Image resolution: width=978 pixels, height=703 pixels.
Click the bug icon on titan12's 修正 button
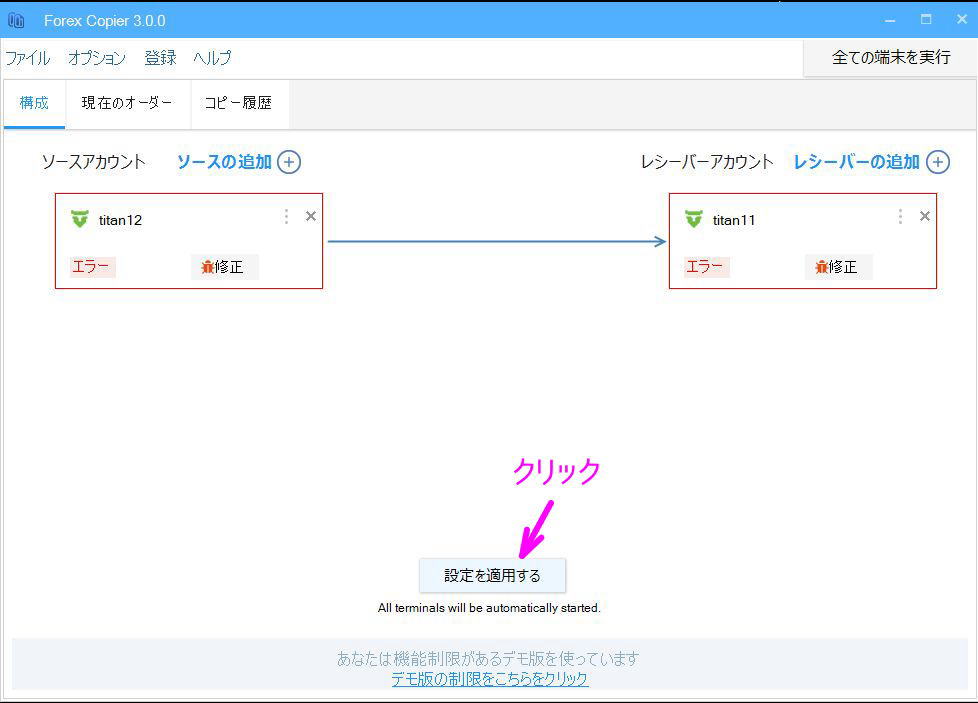[207, 266]
